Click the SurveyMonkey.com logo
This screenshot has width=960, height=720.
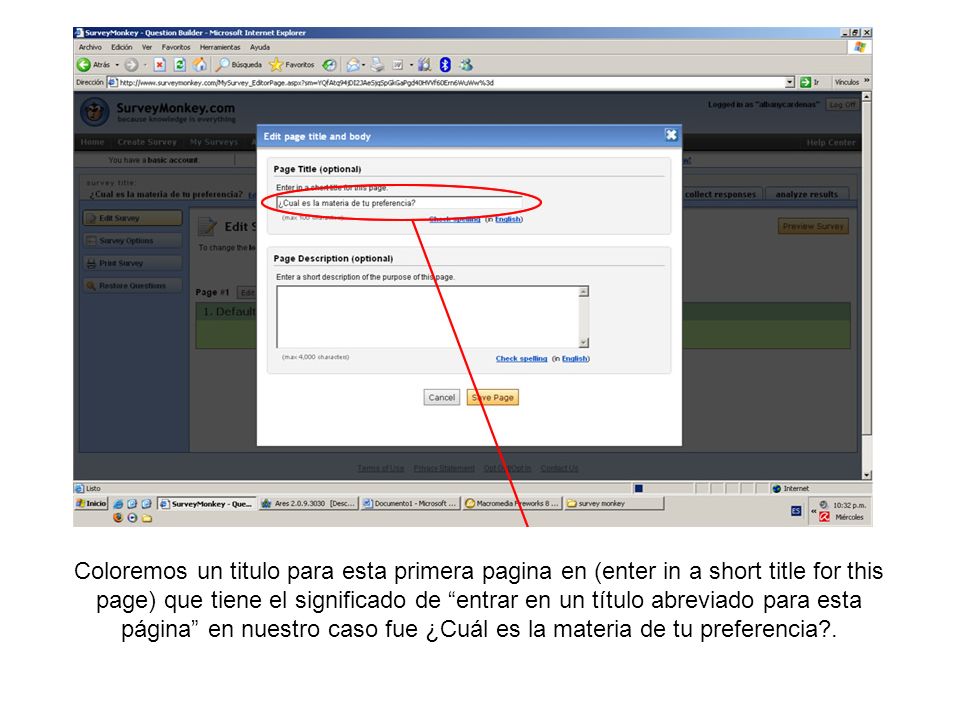coord(159,111)
